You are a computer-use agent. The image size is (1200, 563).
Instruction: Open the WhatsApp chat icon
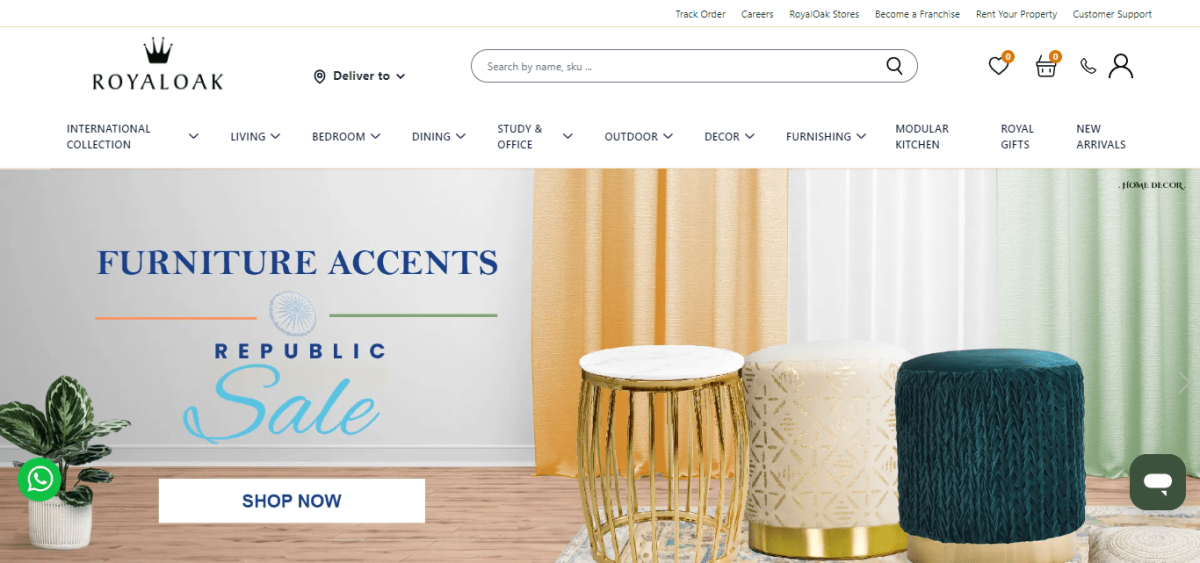[x=40, y=479]
